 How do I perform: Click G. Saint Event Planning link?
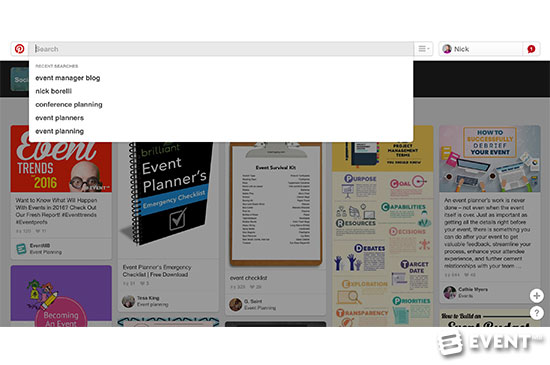click(260, 304)
